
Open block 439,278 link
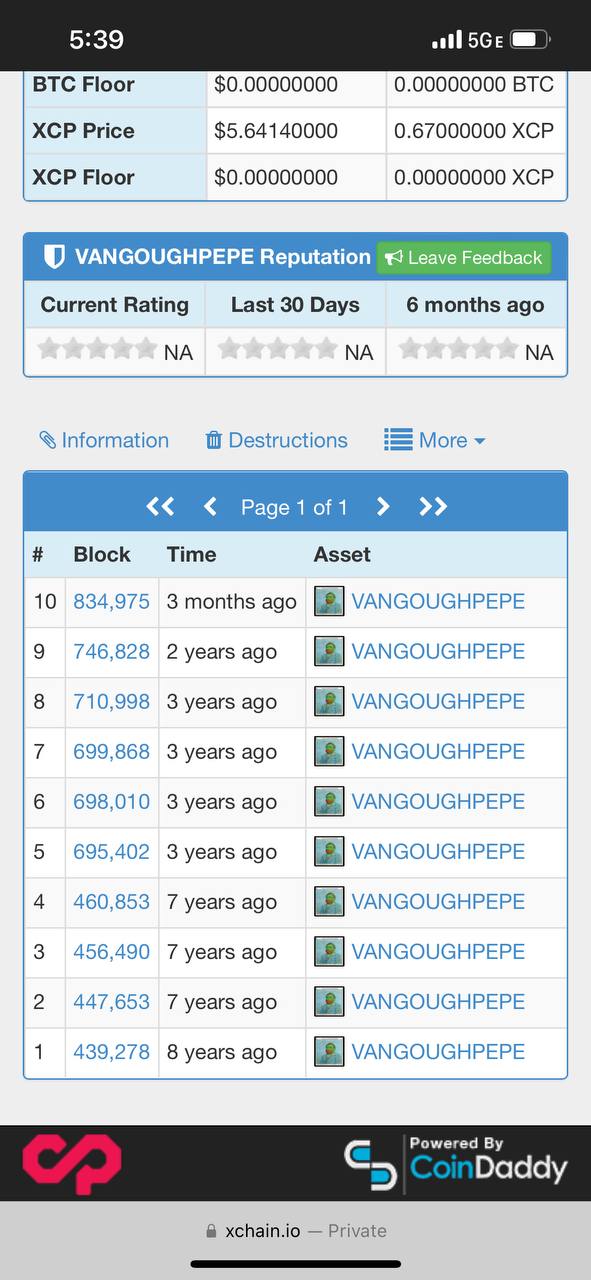tap(111, 1051)
